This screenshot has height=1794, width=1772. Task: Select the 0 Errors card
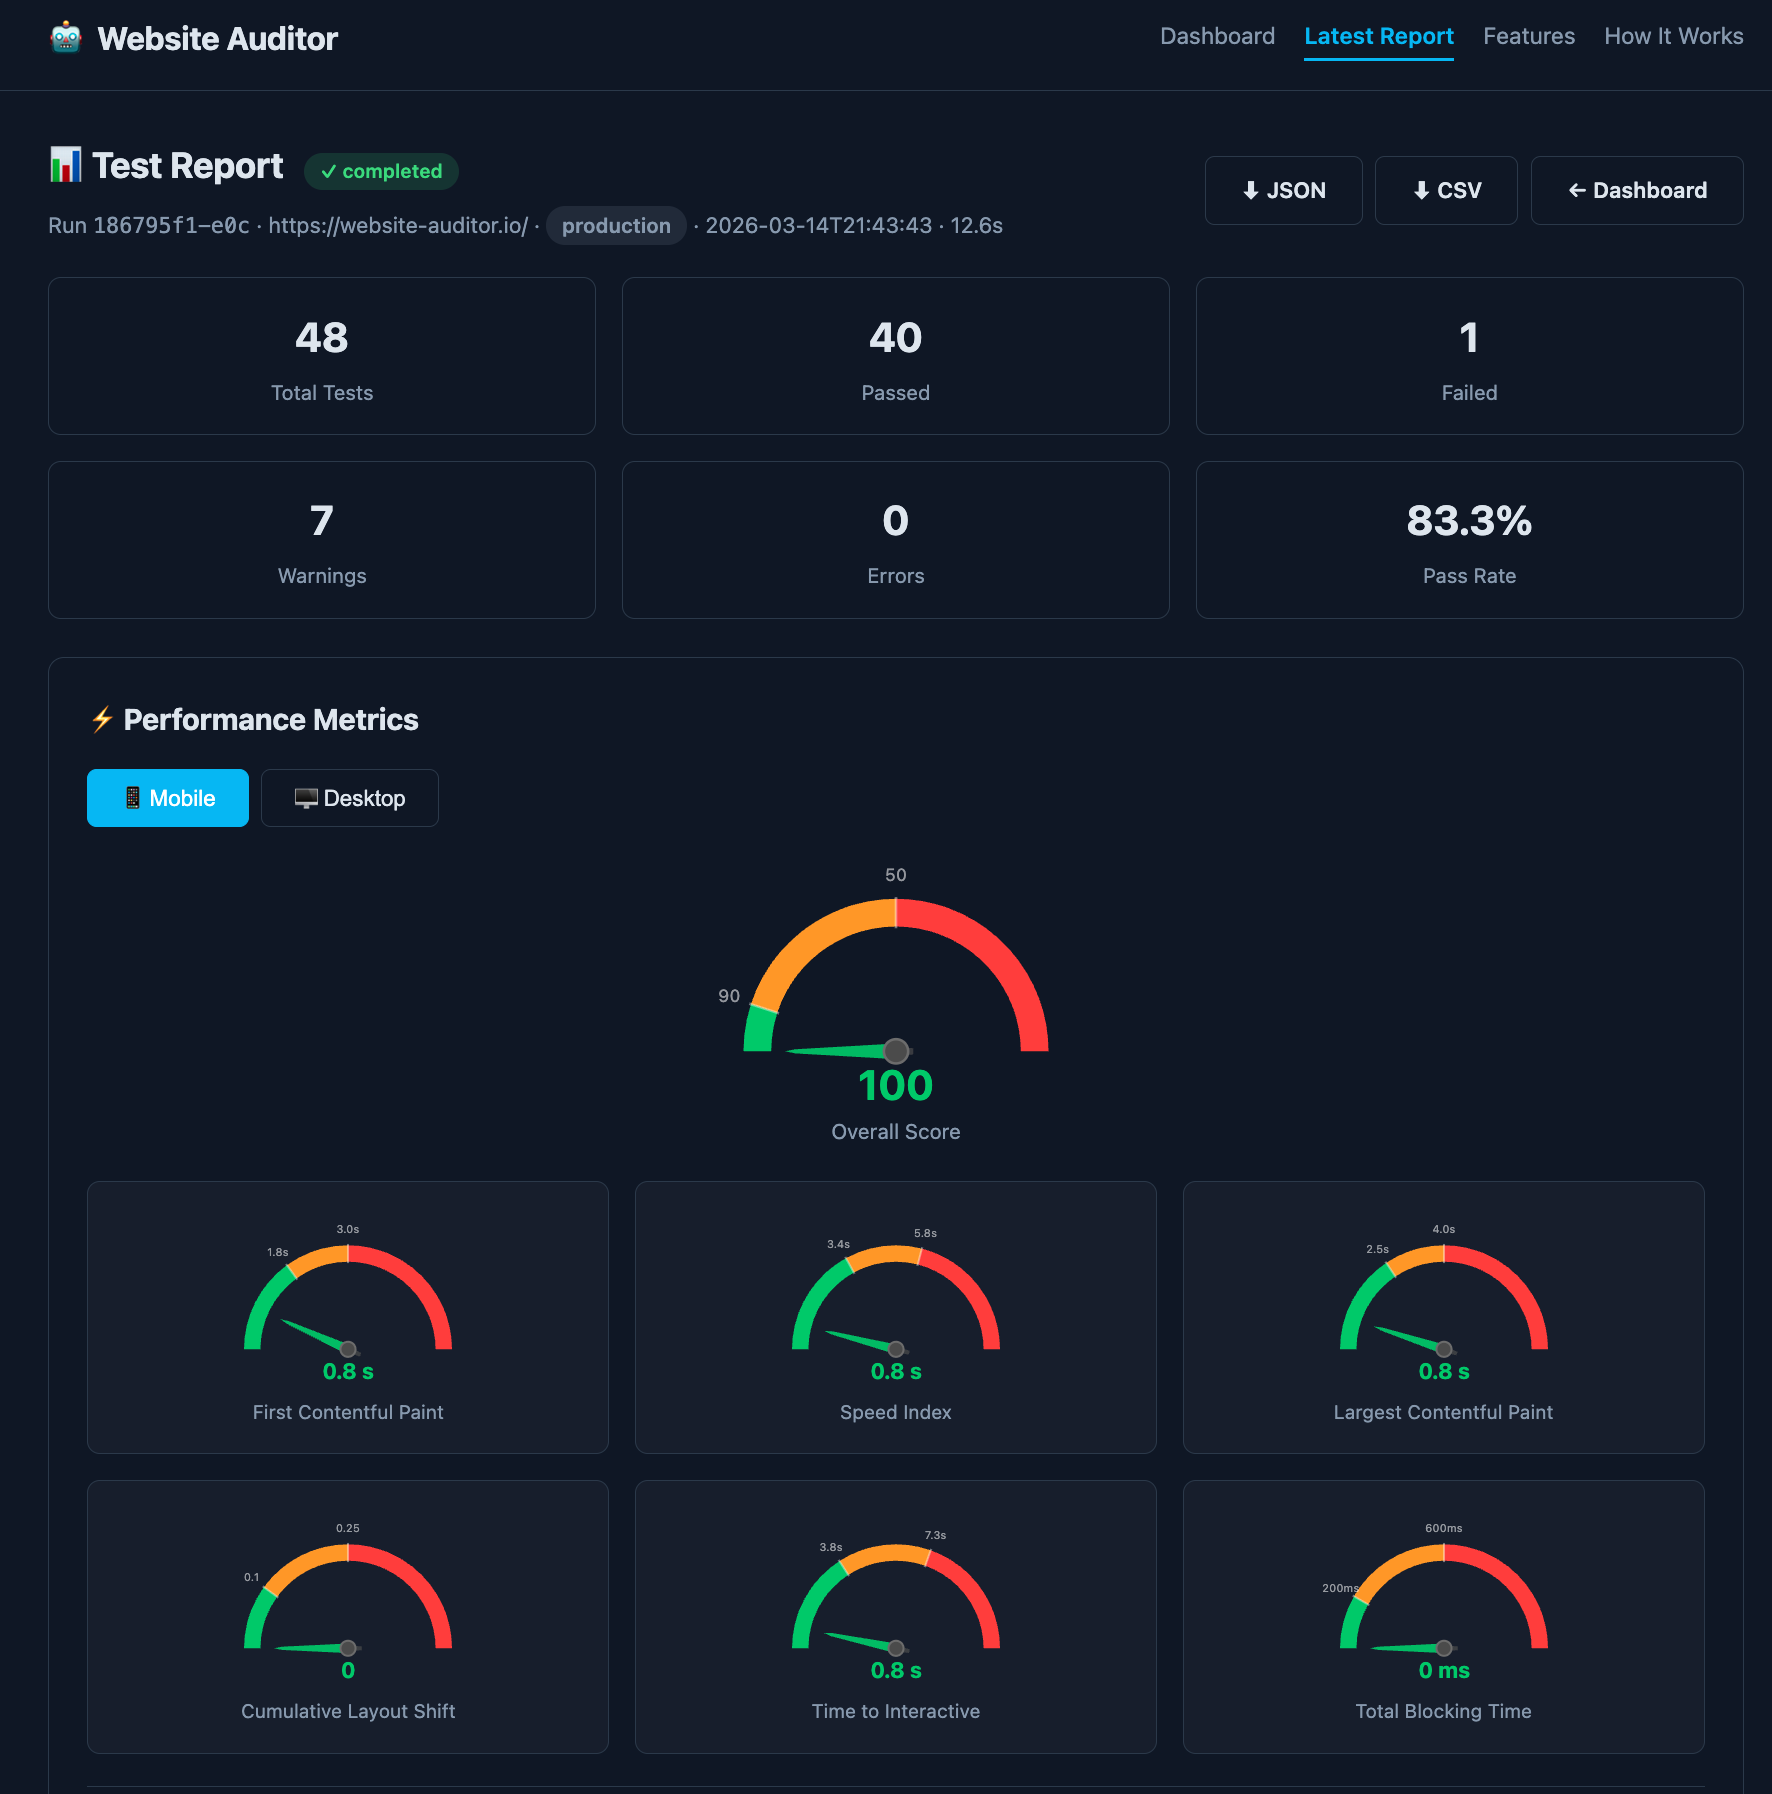[x=896, y=540]
